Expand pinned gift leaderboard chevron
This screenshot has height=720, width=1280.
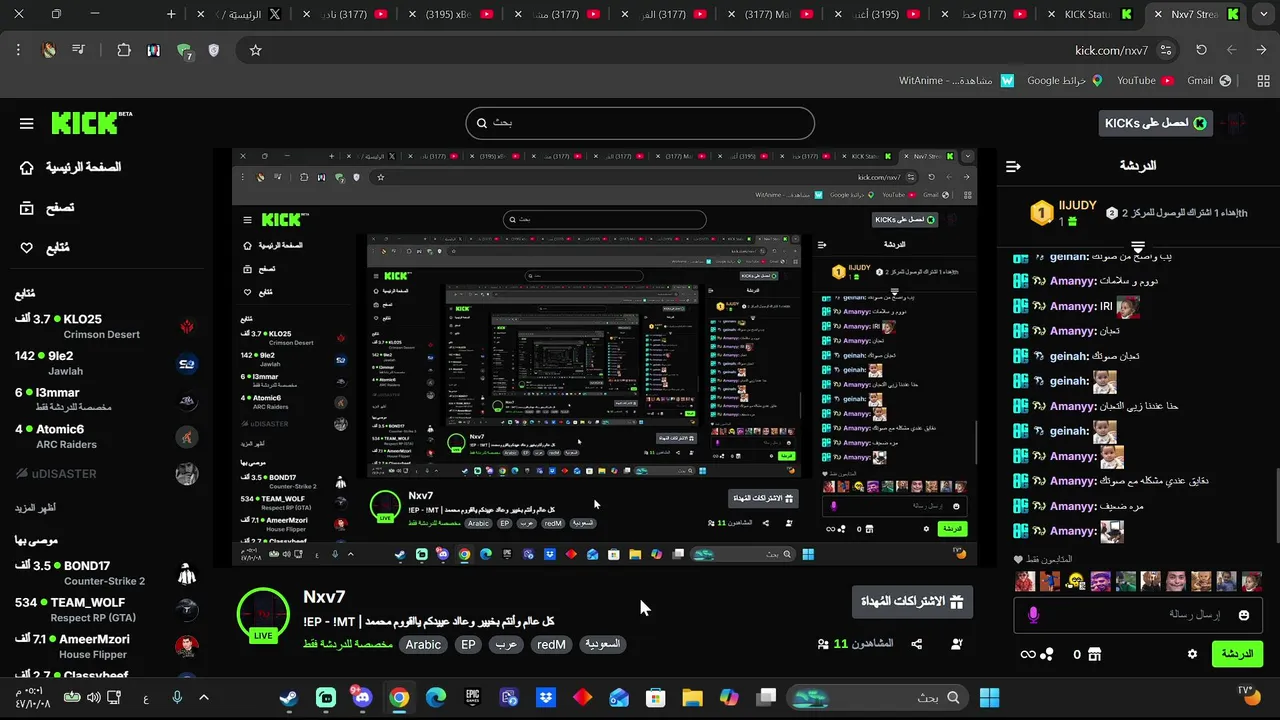pos(1138,246)
